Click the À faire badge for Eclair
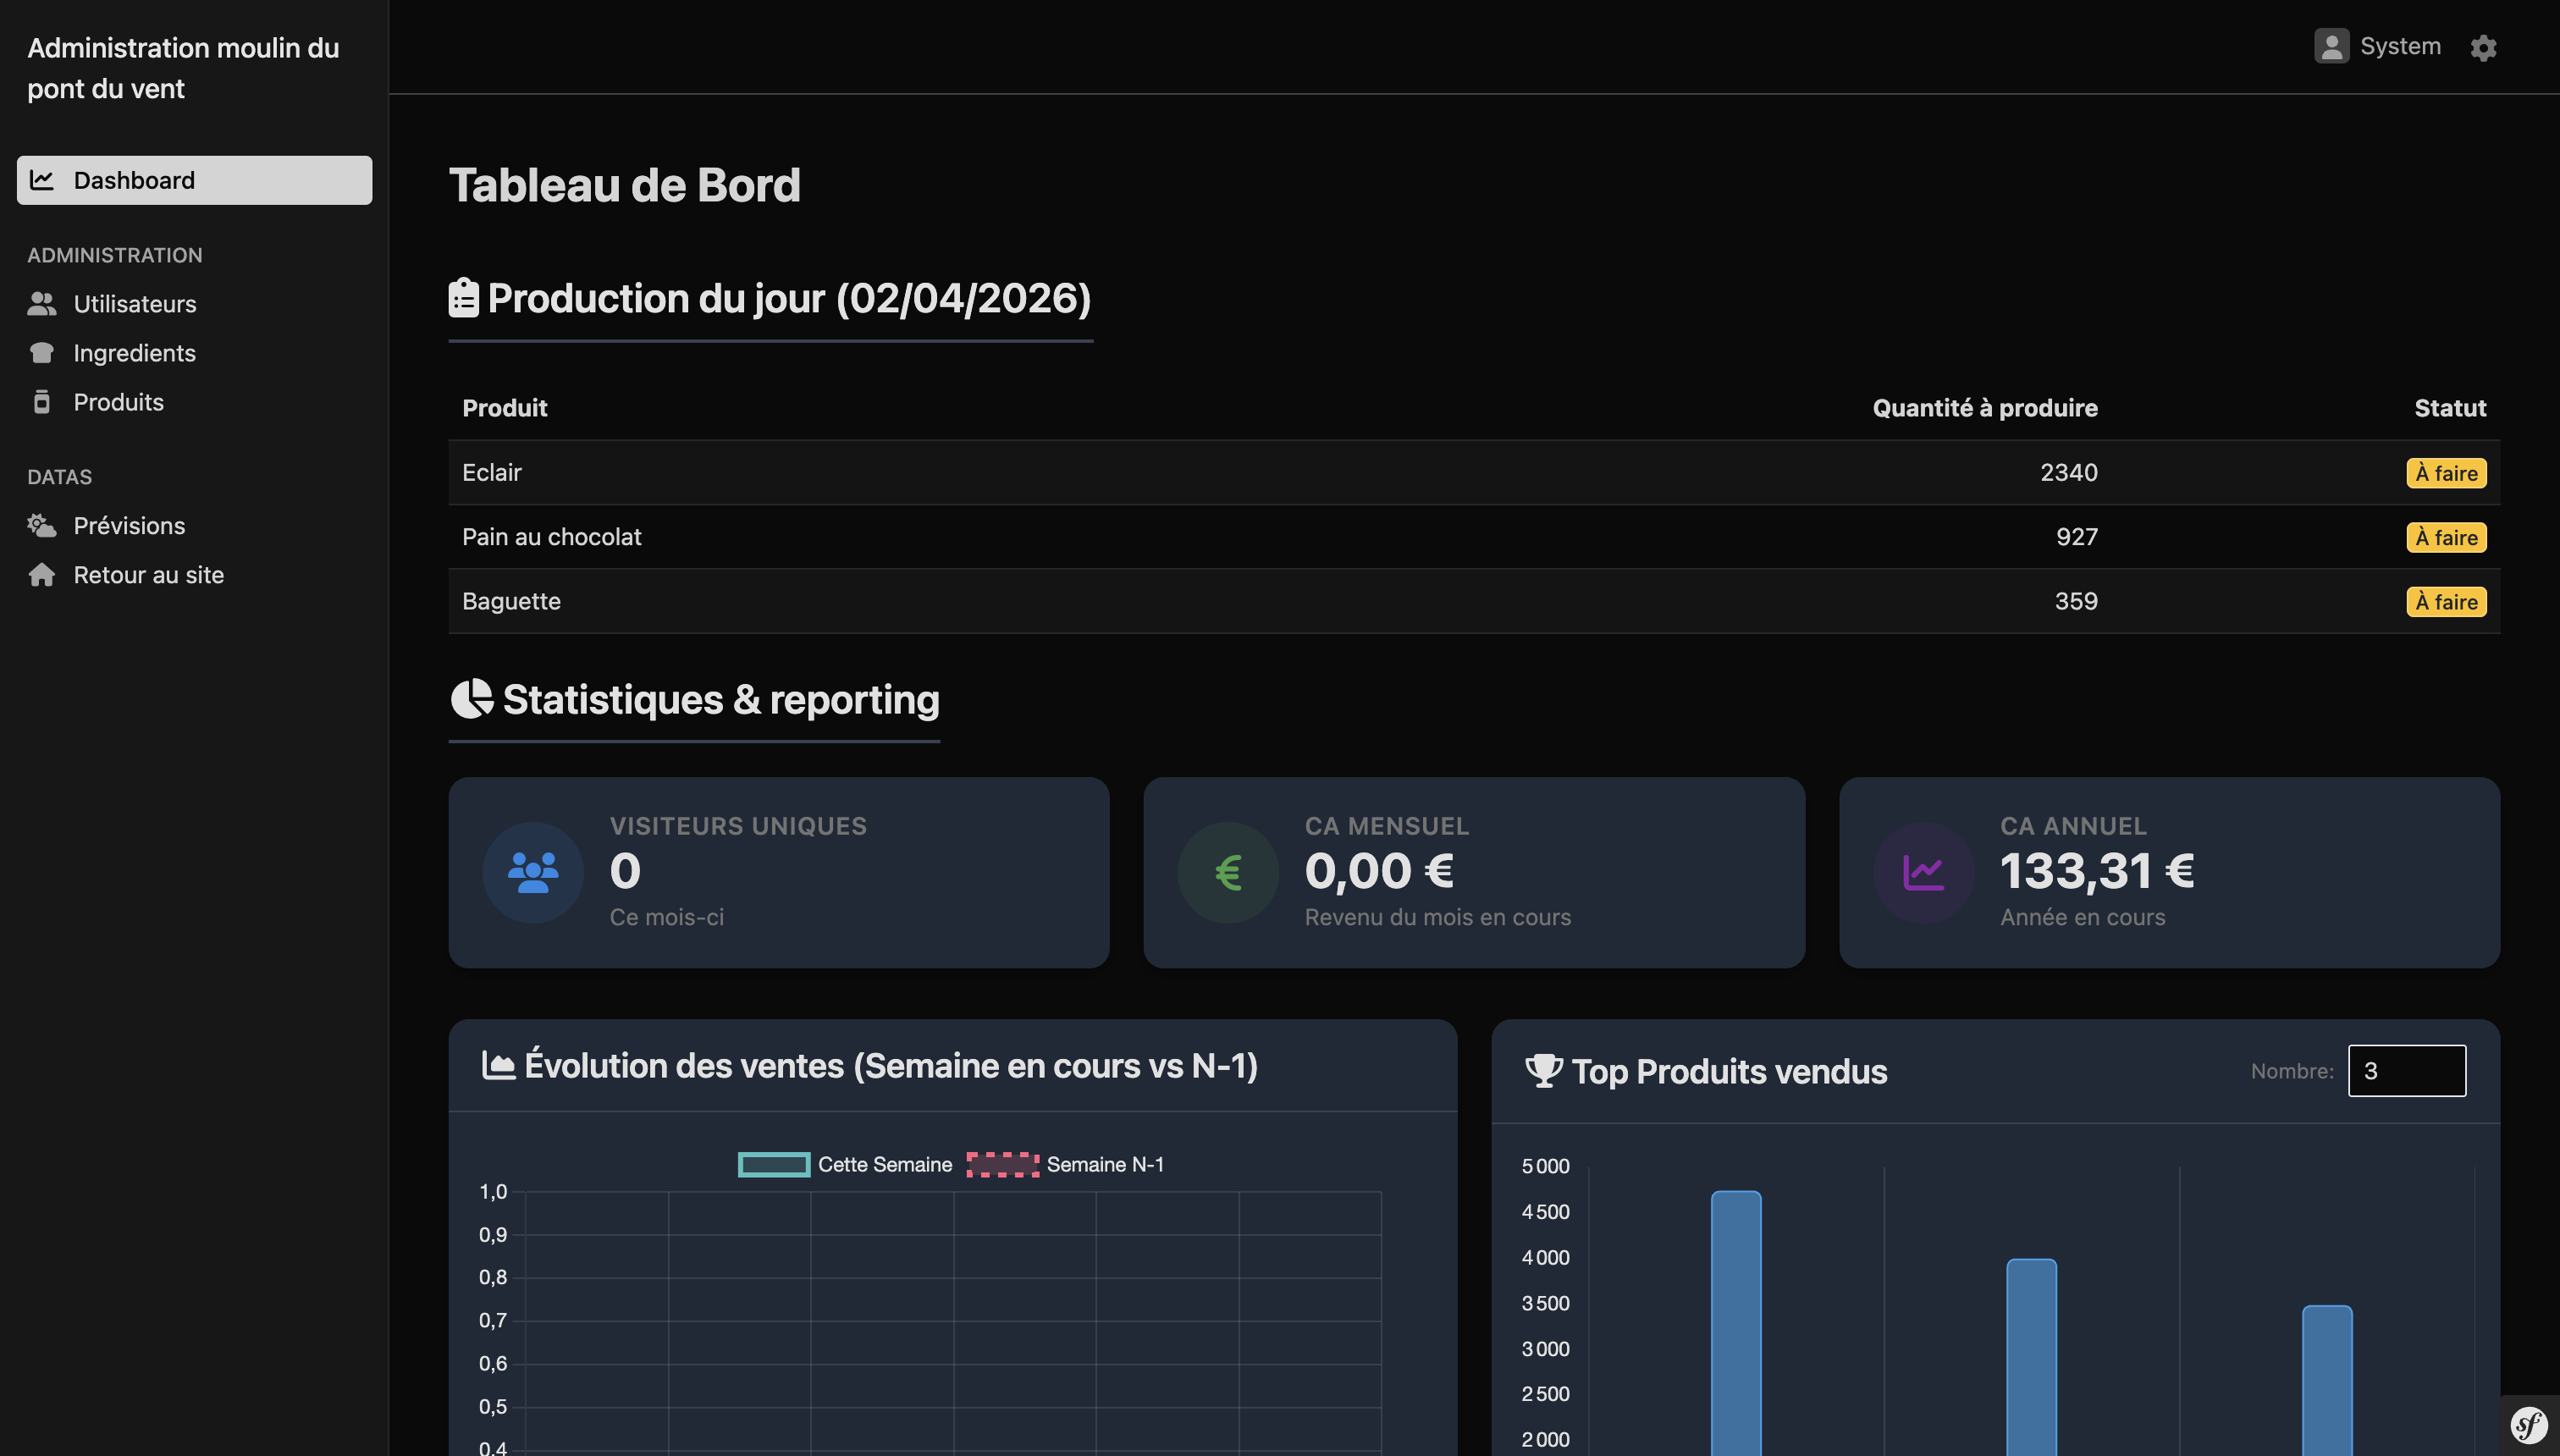Viewport: 2560px width, 1456px height. coord(2446,473)
